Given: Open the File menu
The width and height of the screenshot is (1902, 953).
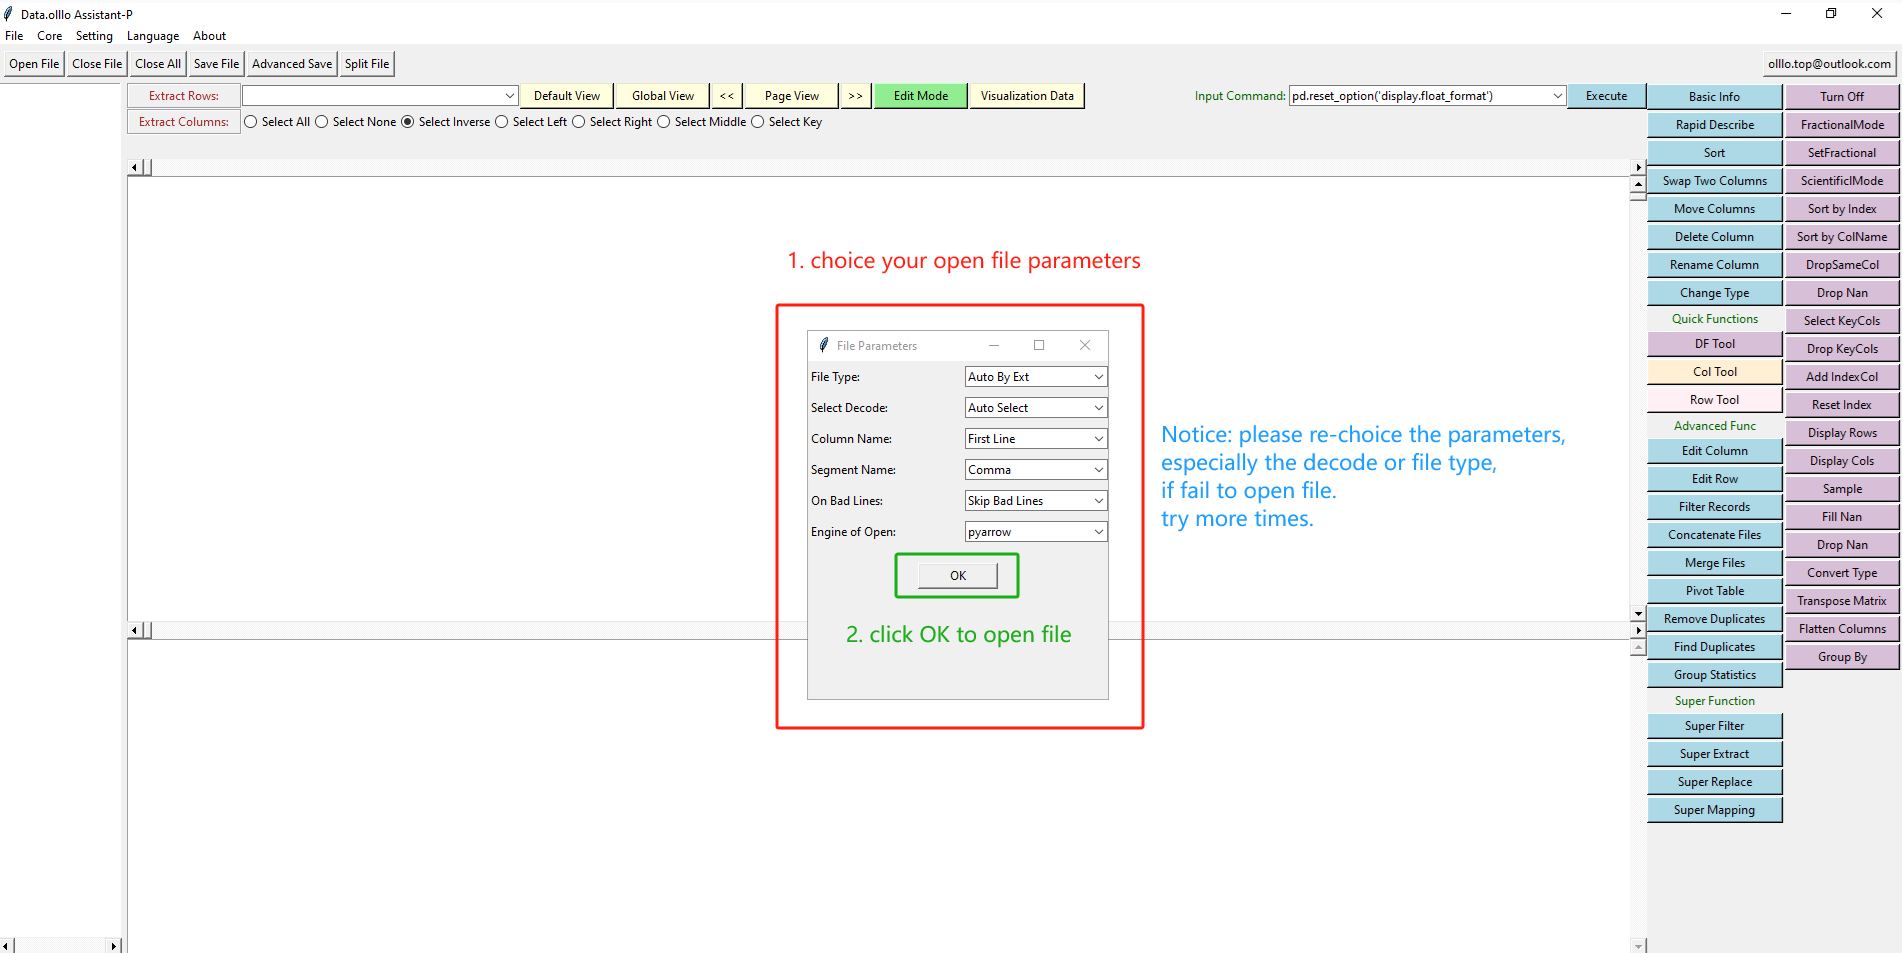Looking at the screenshot, I should coord(14,36).
